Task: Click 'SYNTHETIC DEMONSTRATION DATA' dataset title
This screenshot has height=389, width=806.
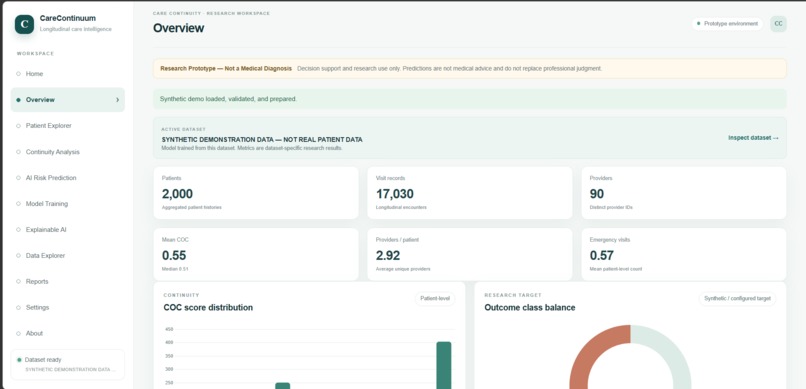Action: point(262,139)
